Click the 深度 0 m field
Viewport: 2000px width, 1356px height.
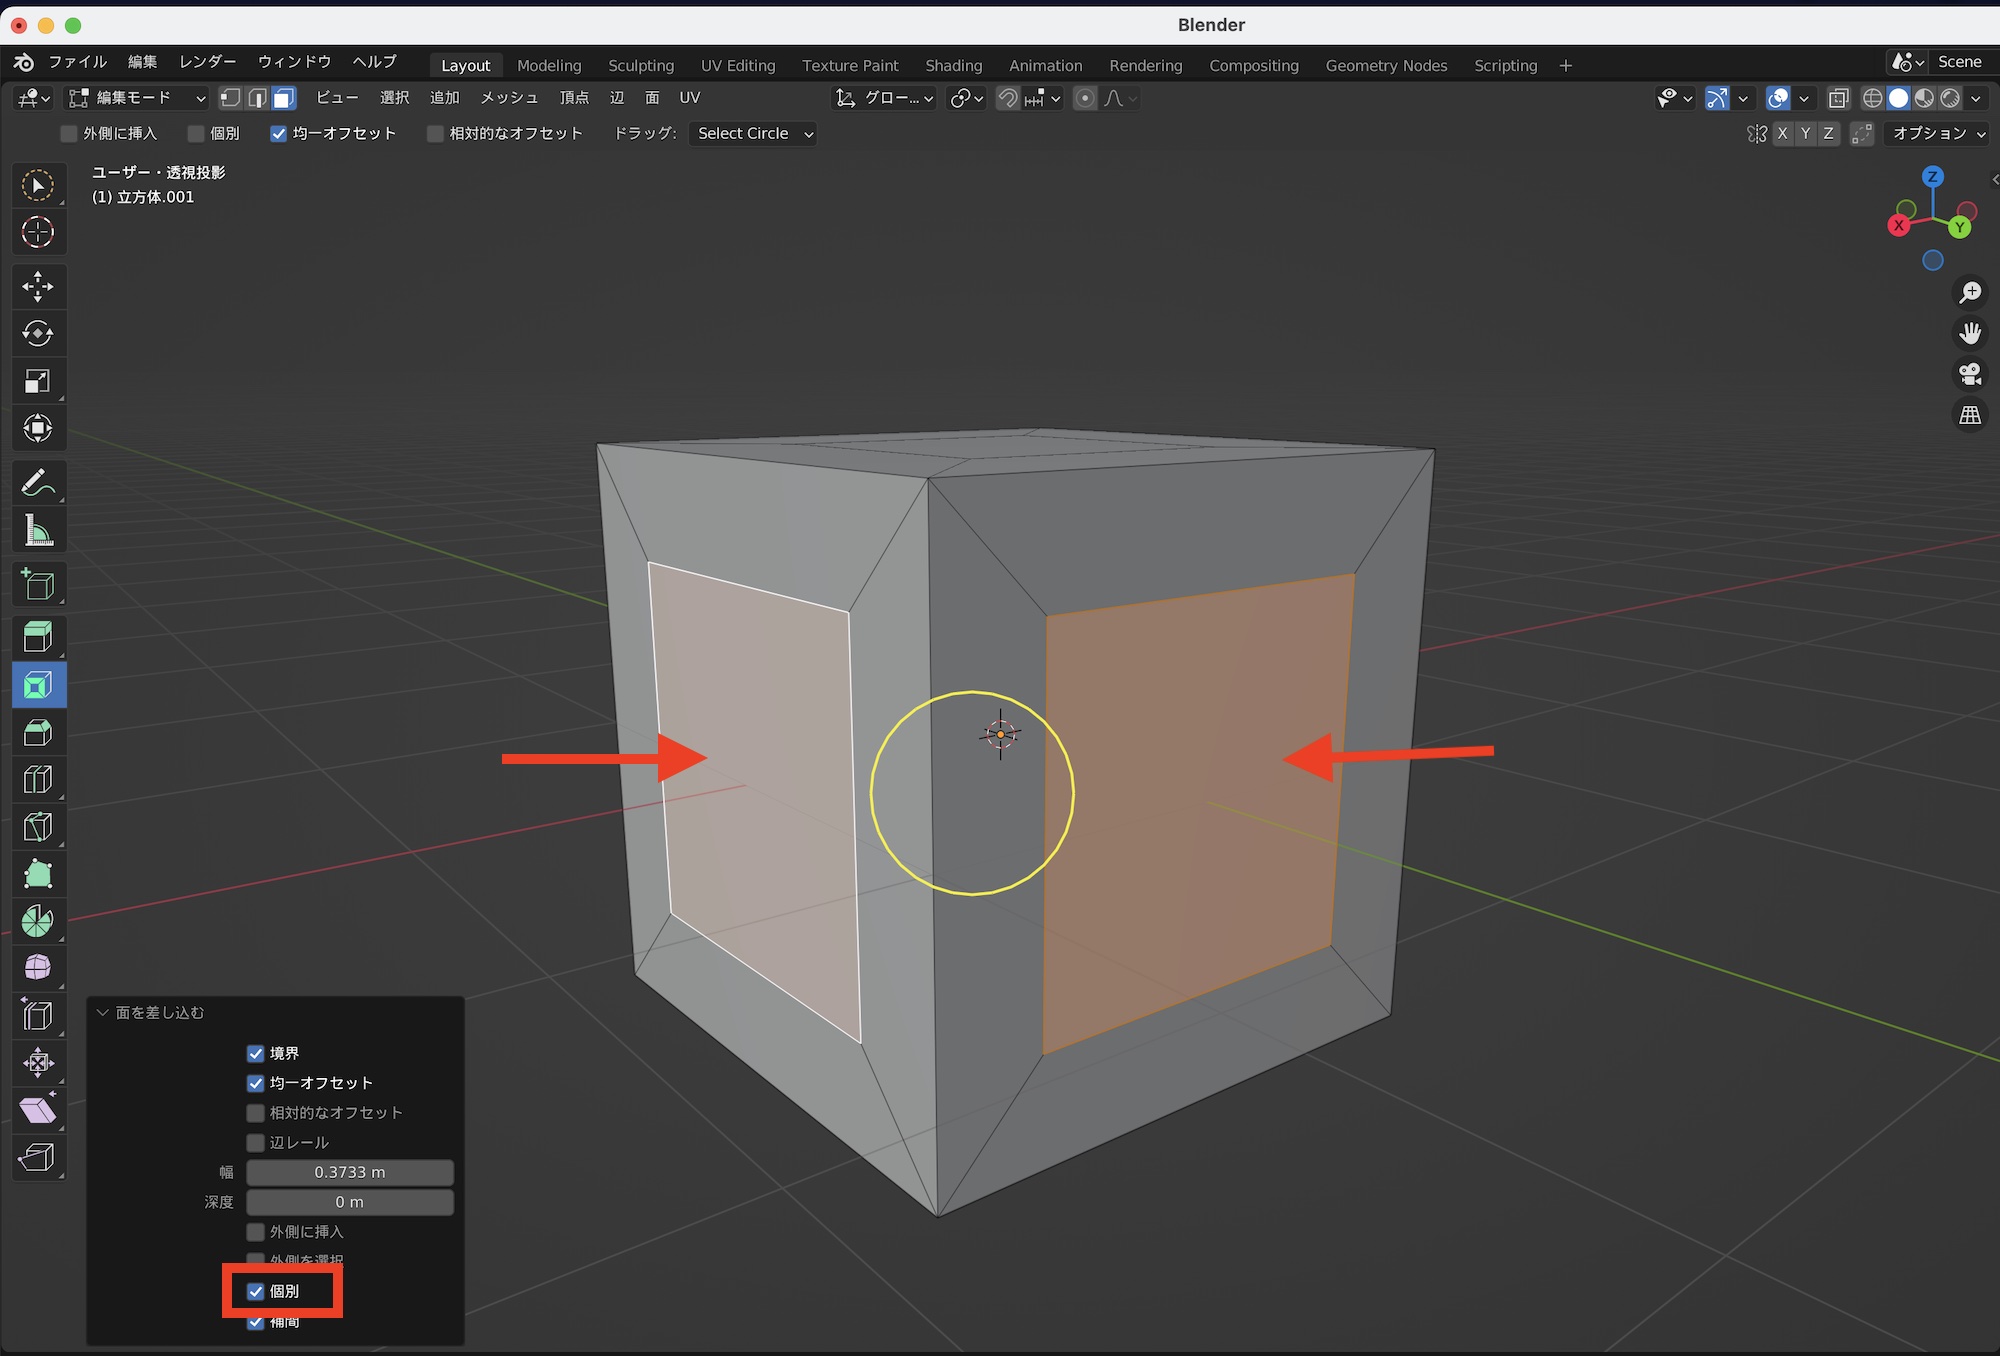[x=350, y=1202]
